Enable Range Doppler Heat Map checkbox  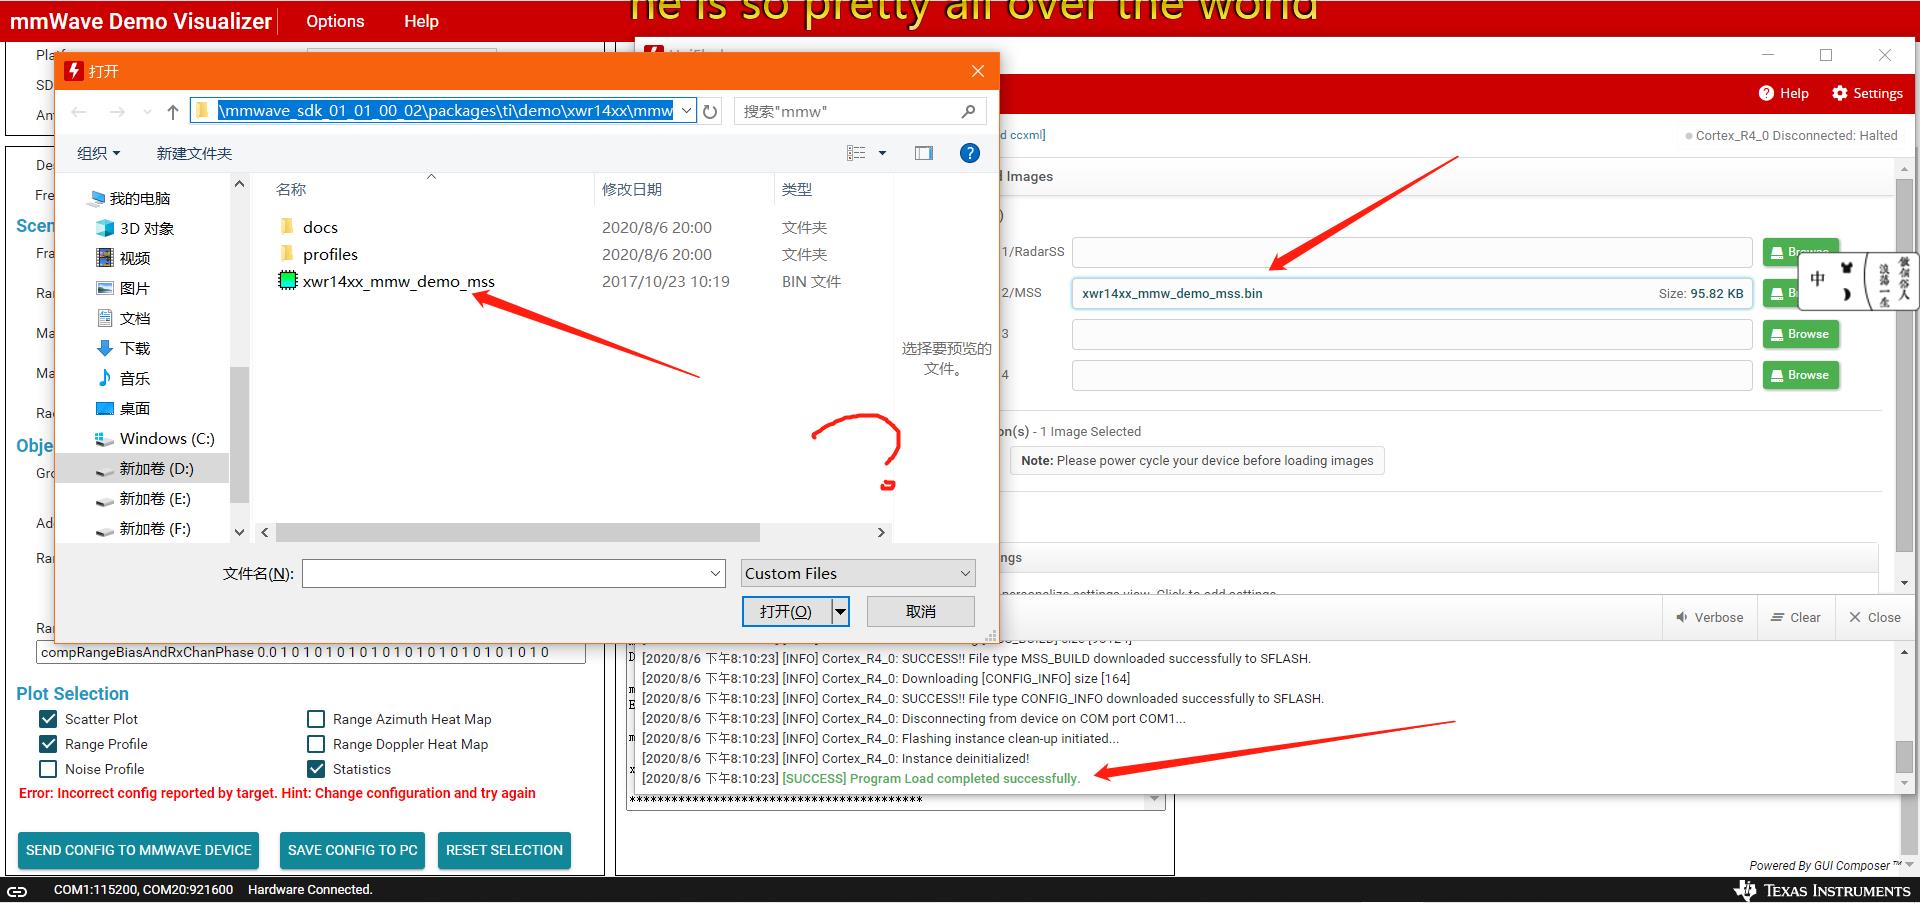316,744
